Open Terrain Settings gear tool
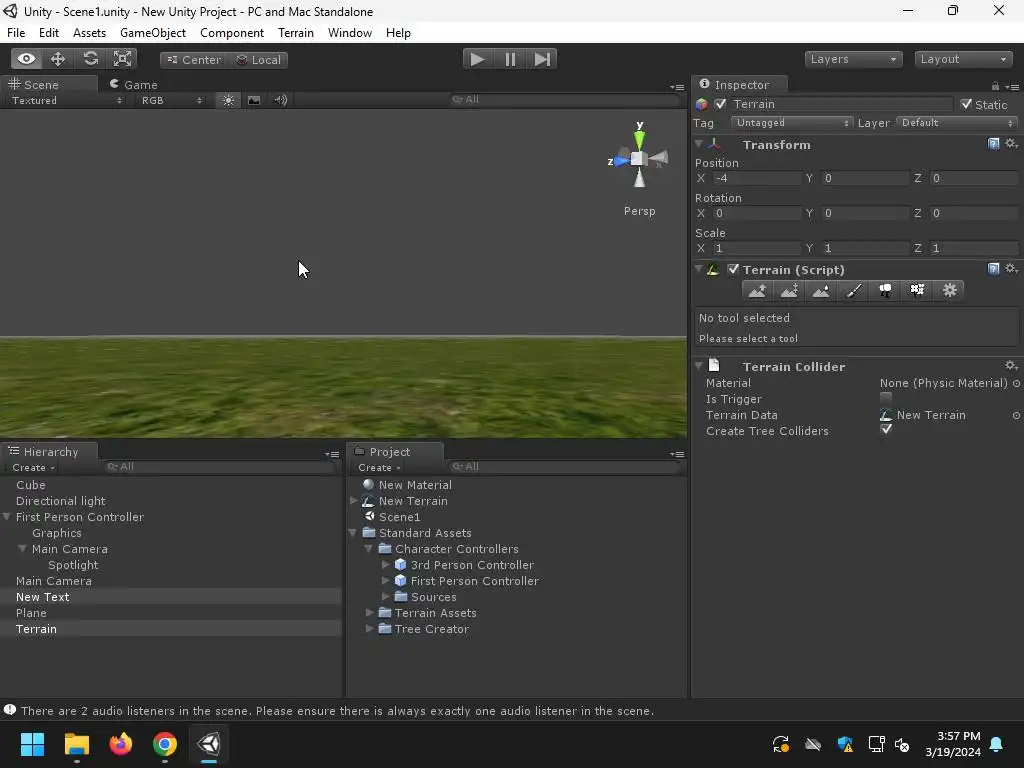Viewport: 1024px width, 768px height. [950, 291]
